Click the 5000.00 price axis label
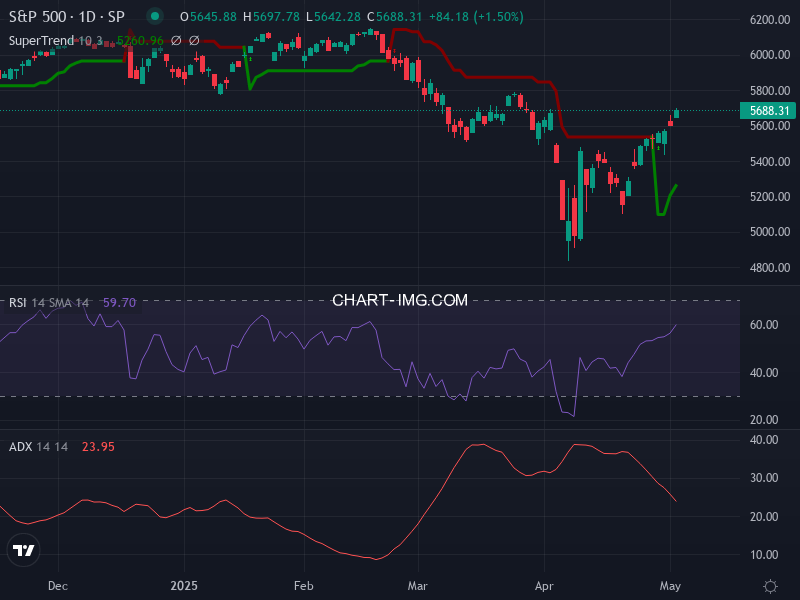 pyautogui.click(x=770, y=232)
